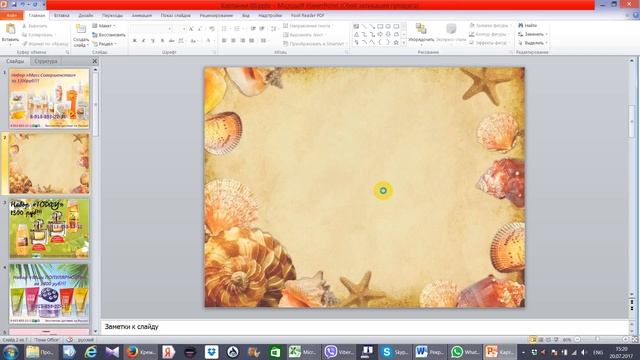
Task: Click the PowerPoint Help question mark icon
Action: (636, 15)
